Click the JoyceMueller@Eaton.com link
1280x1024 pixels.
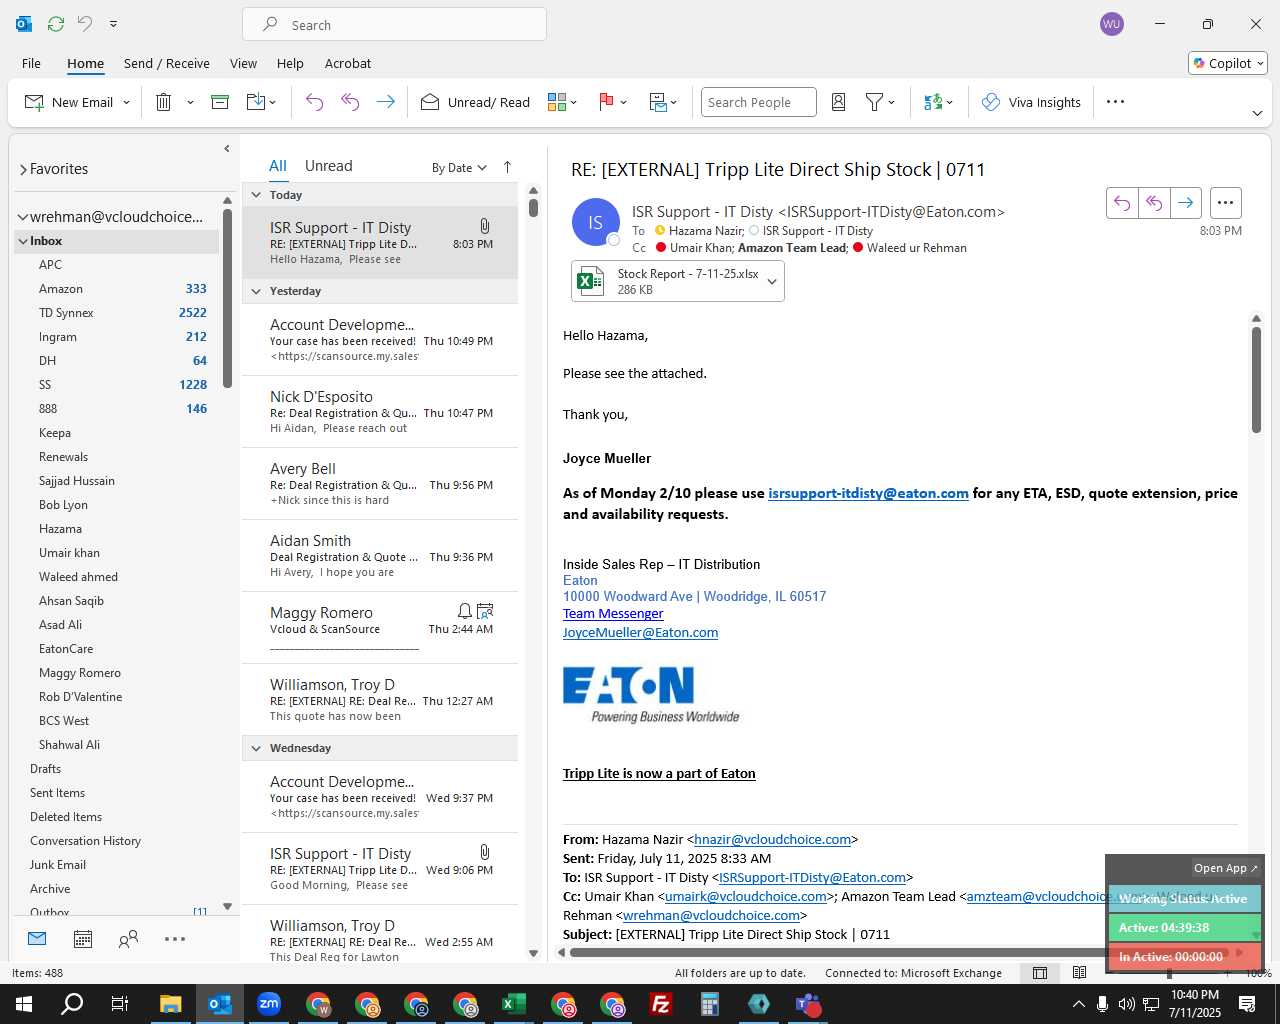(x=640, y=633)
